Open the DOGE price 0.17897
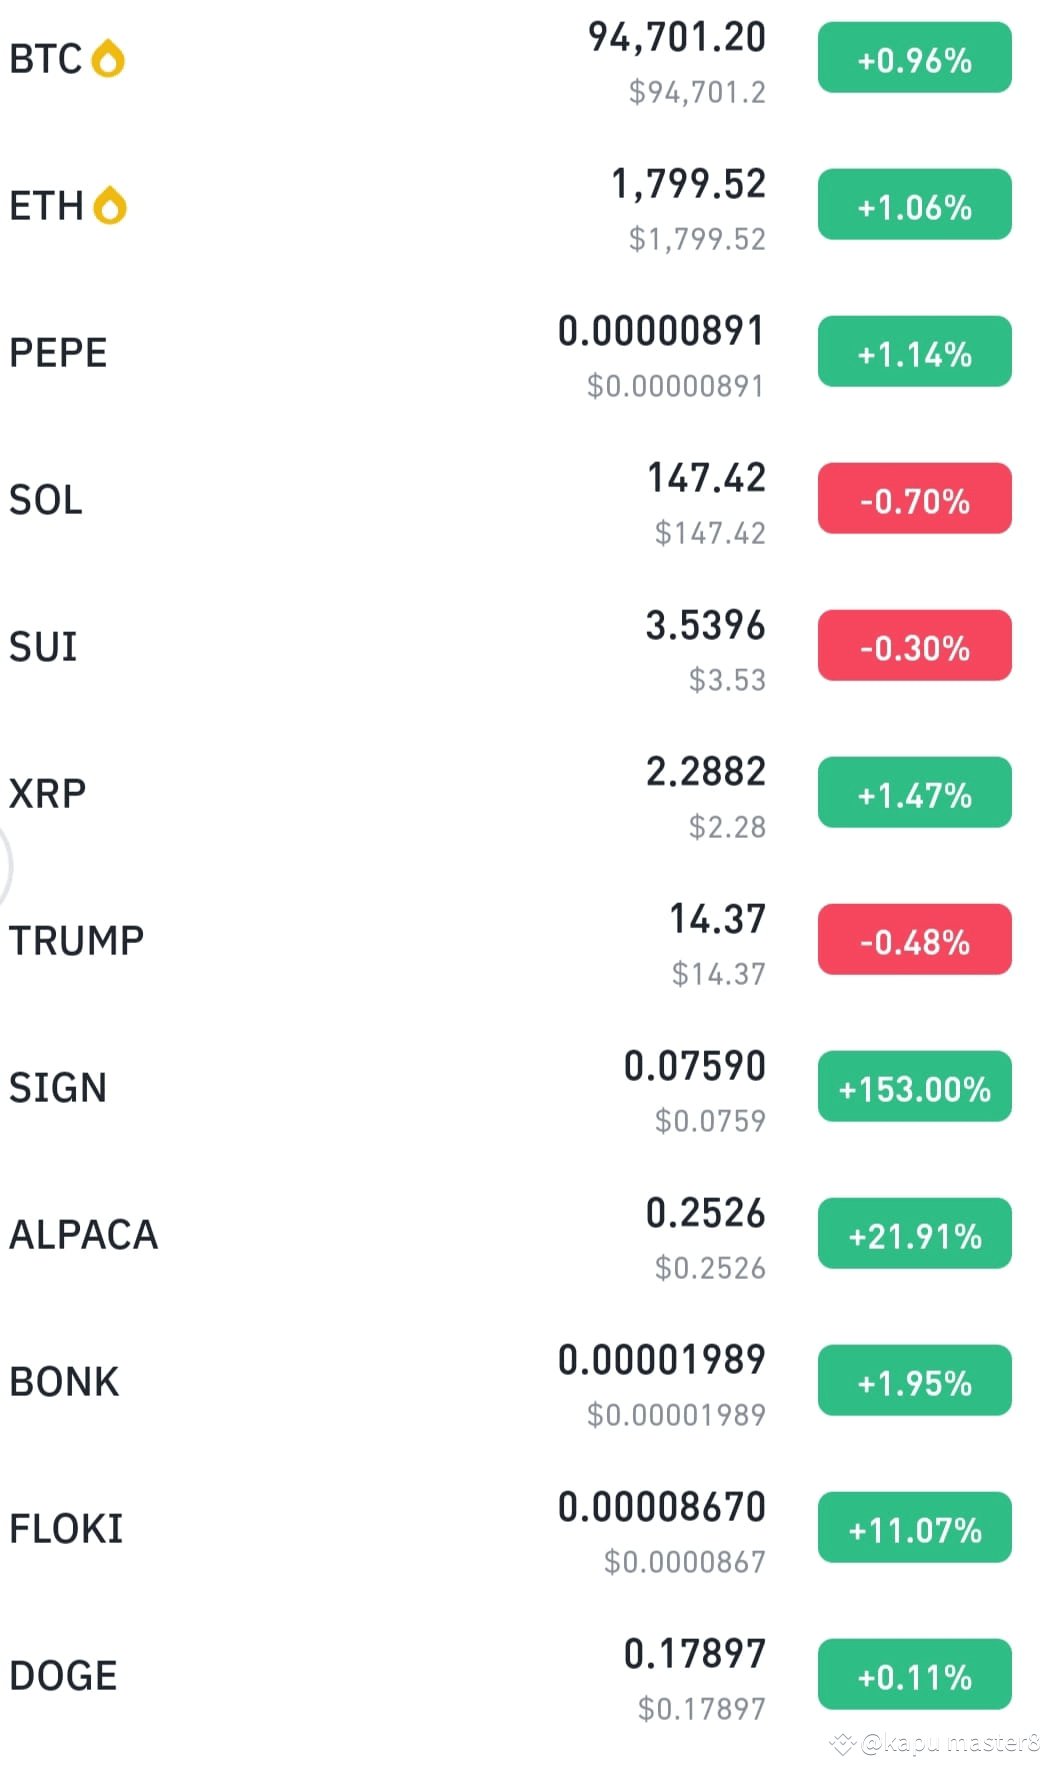Image resolution: width=1048 pixels, height=1765 pixels. click(x=694, y=1654)
